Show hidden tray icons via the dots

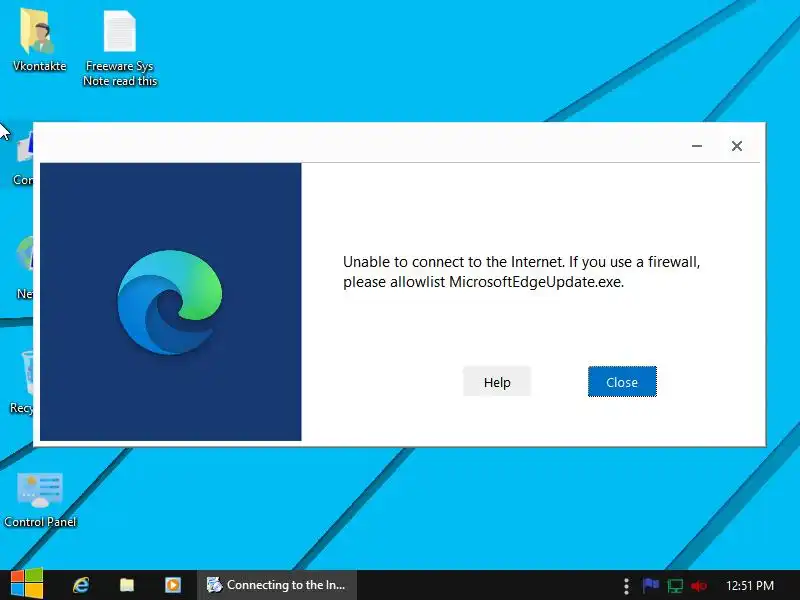(x=626, y=586)
